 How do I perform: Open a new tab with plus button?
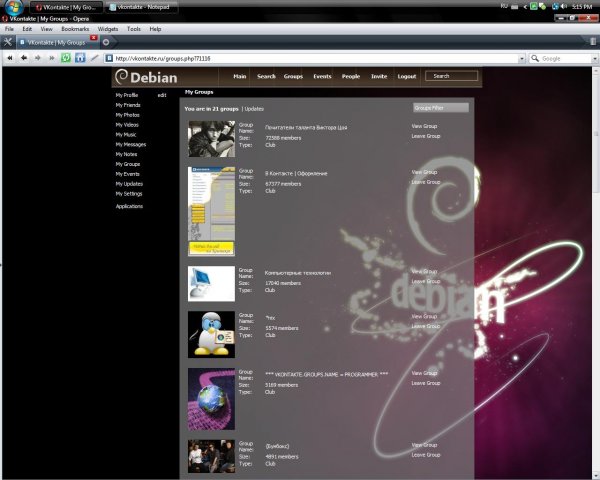pos(106,42)
